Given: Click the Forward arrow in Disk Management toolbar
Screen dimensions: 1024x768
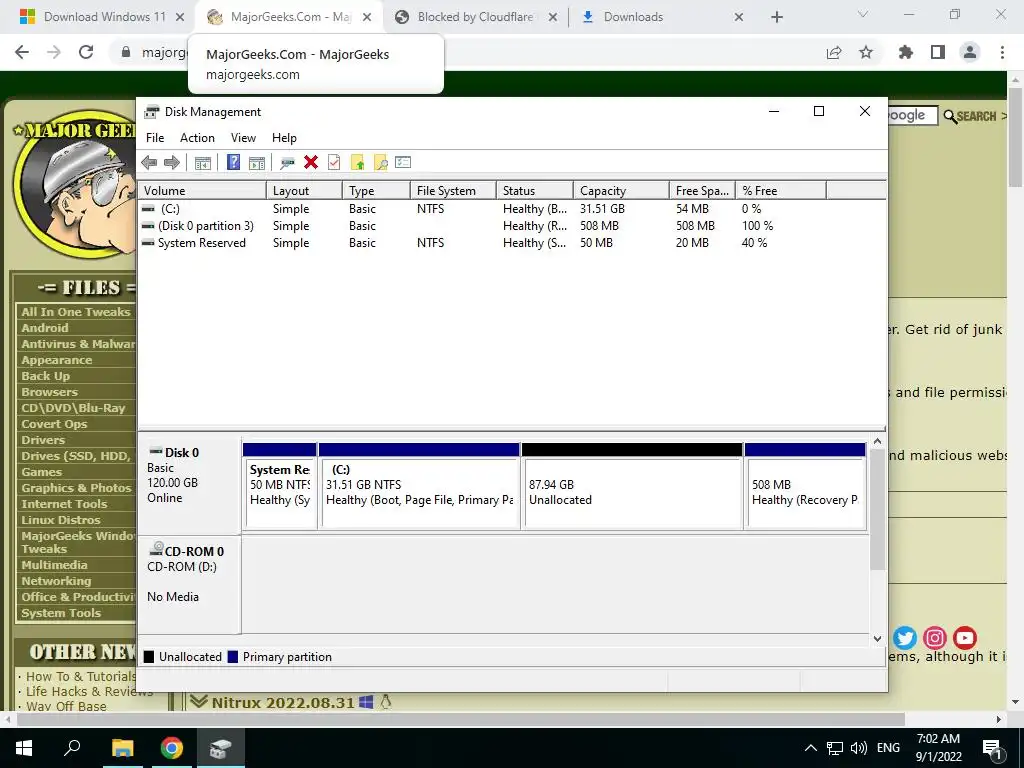Looking at the screenshot, I should click(x=172, y=163).
